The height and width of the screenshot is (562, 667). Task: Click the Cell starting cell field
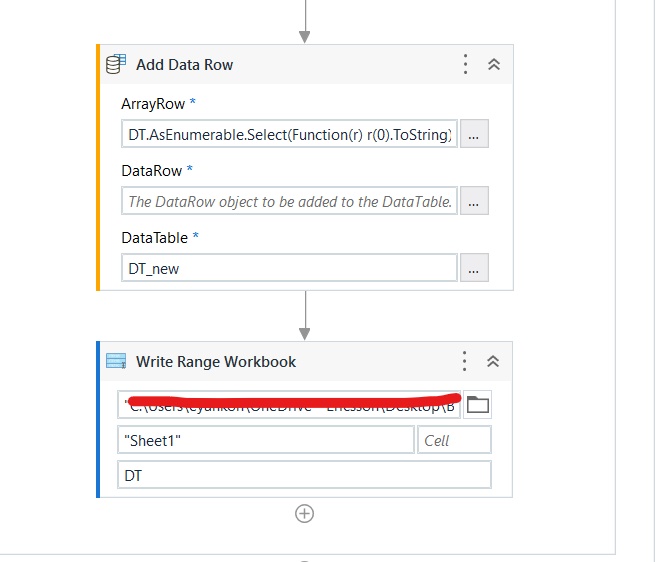pos(454,440)
